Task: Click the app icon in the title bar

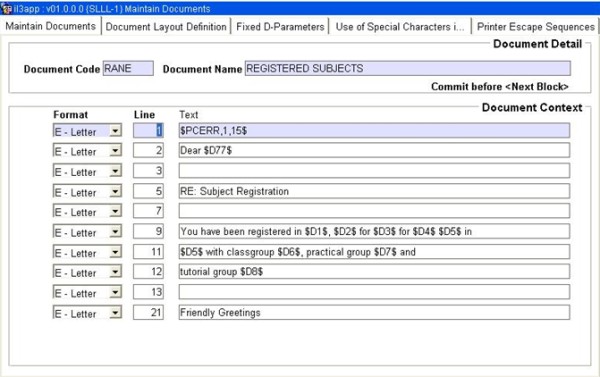Action: pos(7,8)
